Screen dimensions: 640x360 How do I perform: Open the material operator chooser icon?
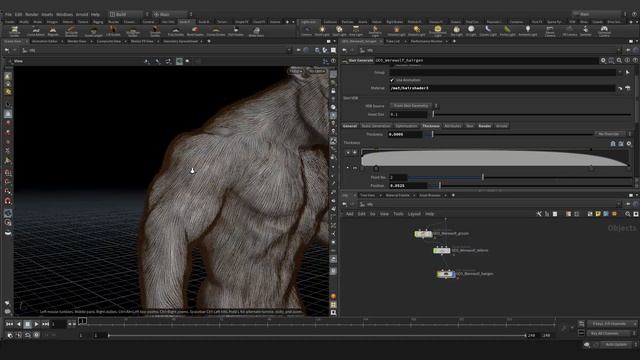620,88
